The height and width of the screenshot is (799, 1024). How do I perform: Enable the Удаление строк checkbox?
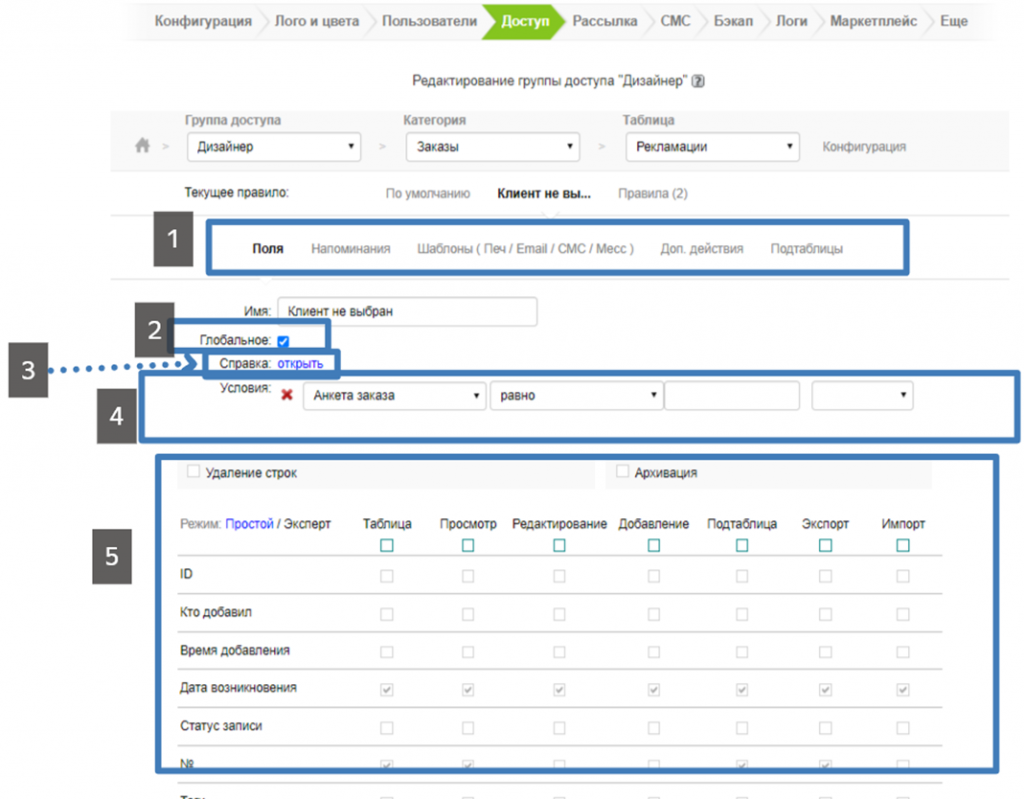coord(193,472)
